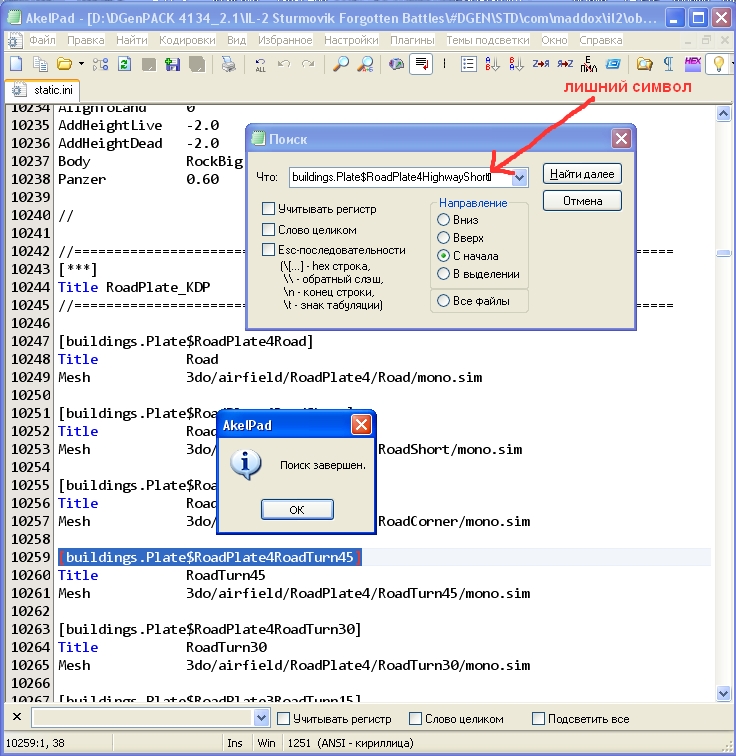Reopen the file with green refresh icon
This screenshot has height=756, width=736.
click(x=124, y=64)
